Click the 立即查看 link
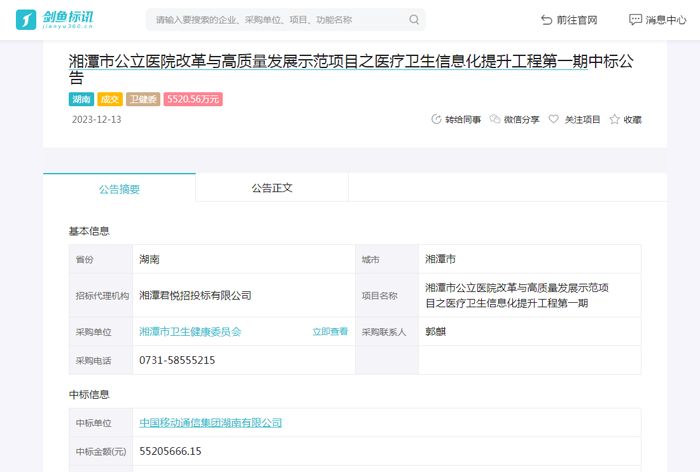 (x=330, y=331)
